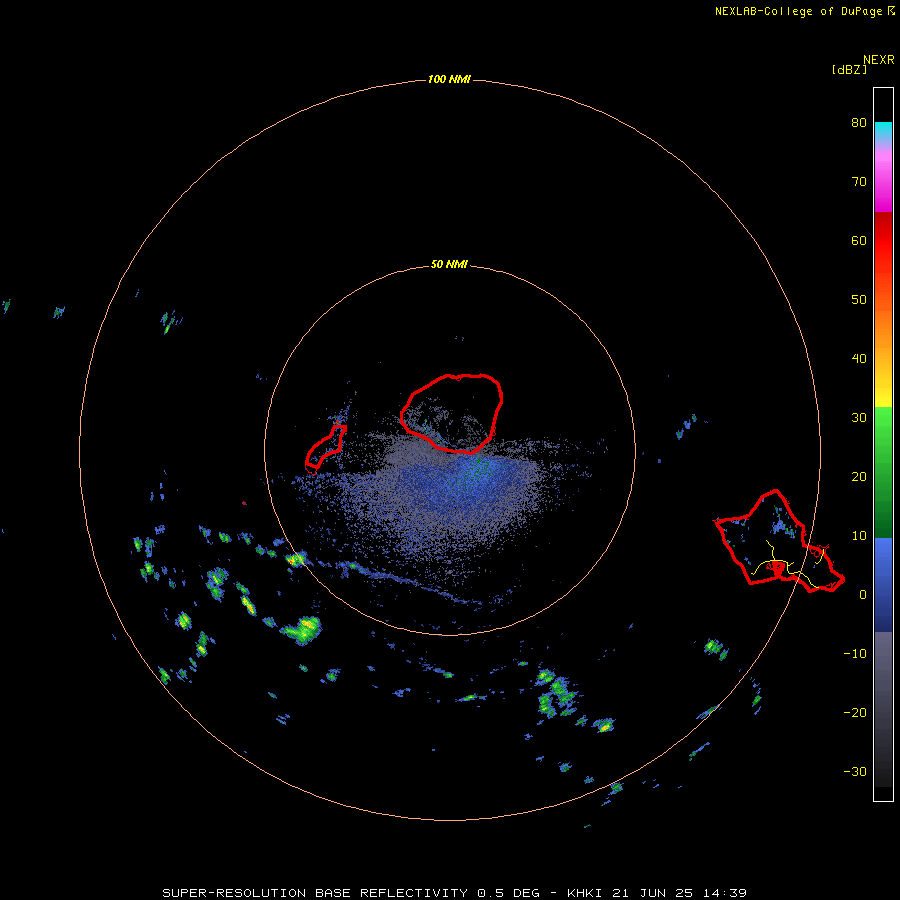Click the red-outlined island with yellow roads

(779, 541)
